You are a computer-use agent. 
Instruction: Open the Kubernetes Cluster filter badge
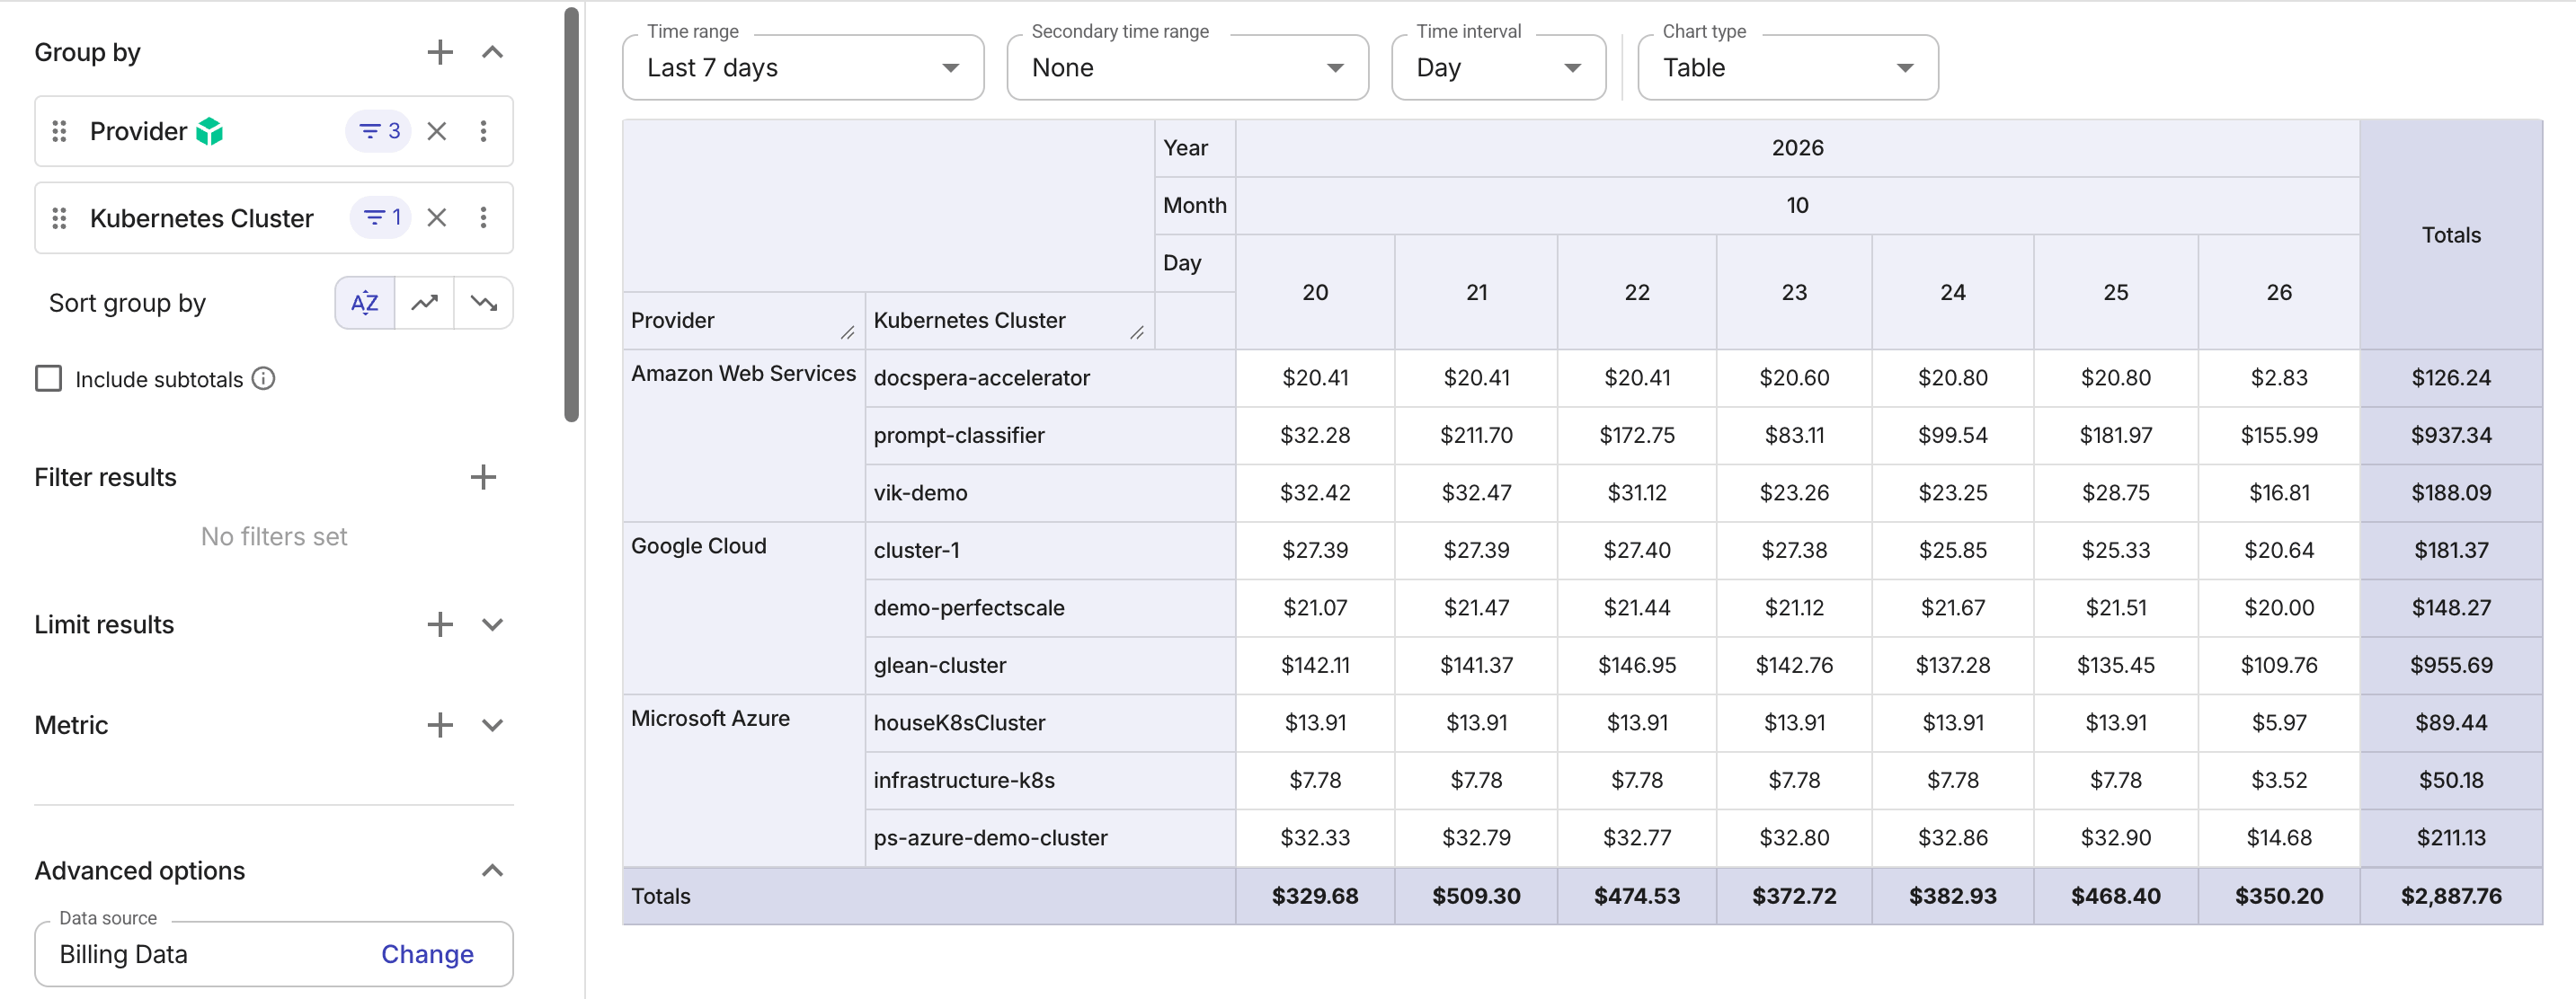click(x=381, y=218)
